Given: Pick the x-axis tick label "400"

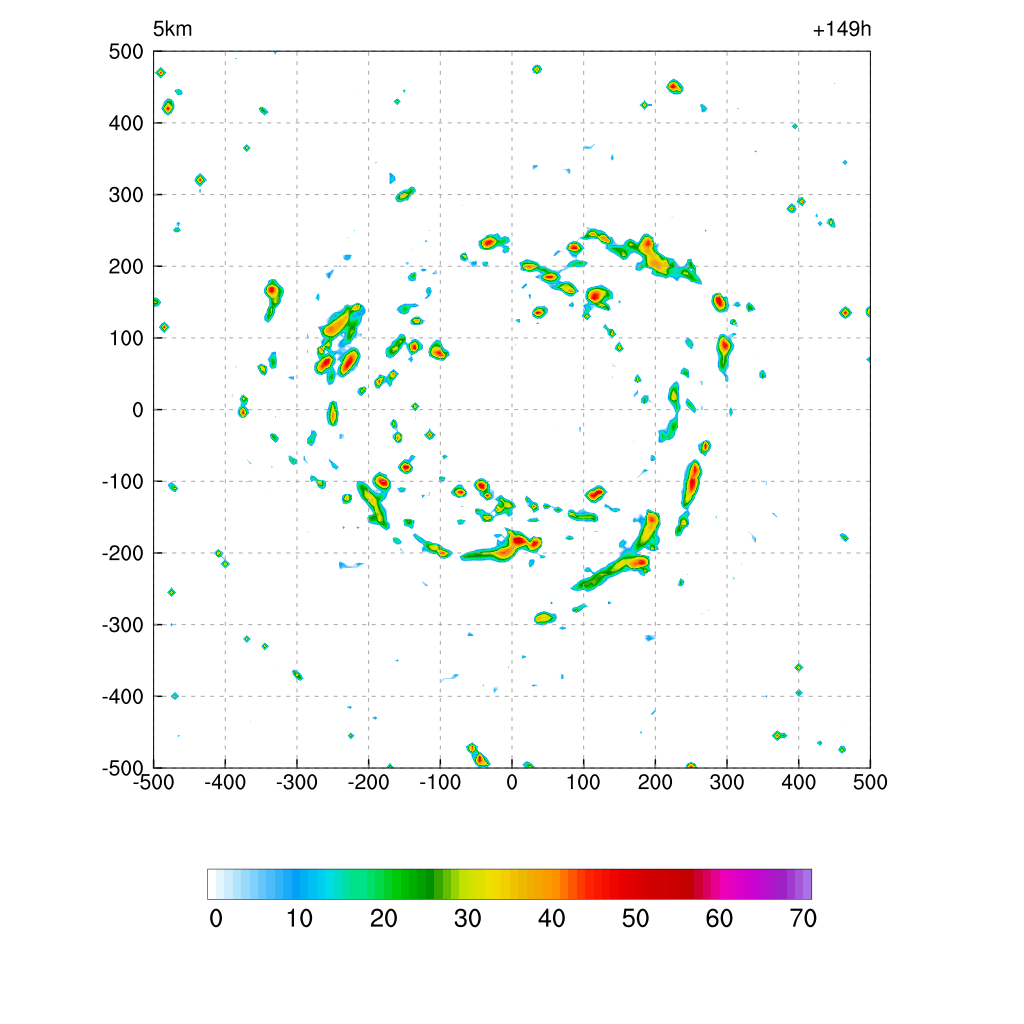Looking at the screenshot, I should click(799, 782).
